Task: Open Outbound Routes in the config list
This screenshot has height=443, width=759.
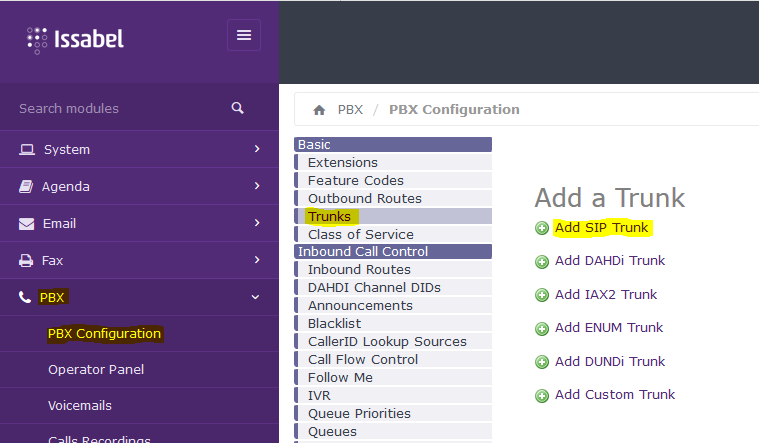Action: click(364, 199)
